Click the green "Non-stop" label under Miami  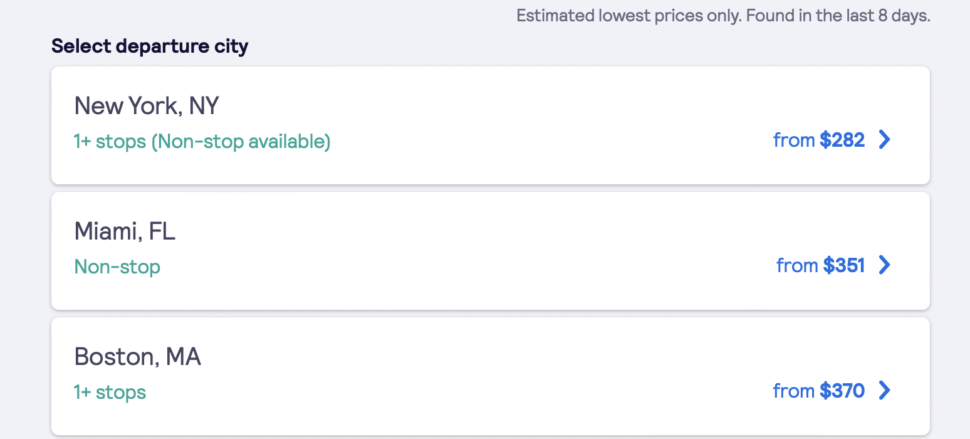pyautogui.click(x=117, y=267)
